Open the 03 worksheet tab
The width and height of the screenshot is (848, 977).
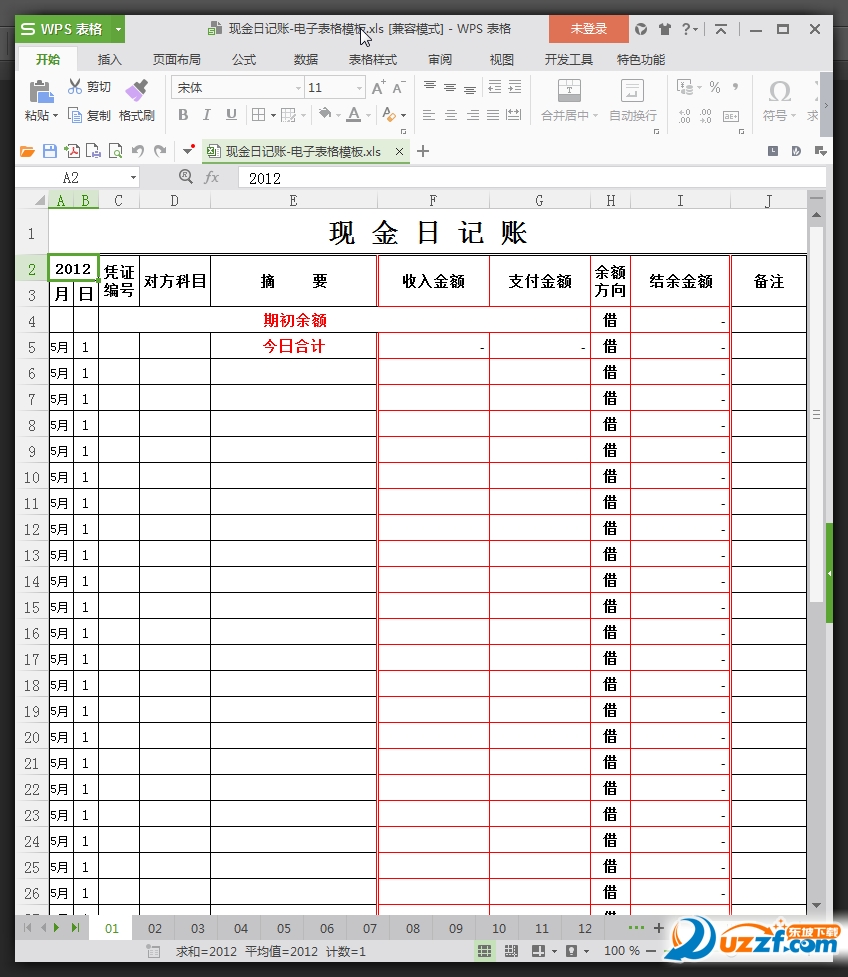197,929
